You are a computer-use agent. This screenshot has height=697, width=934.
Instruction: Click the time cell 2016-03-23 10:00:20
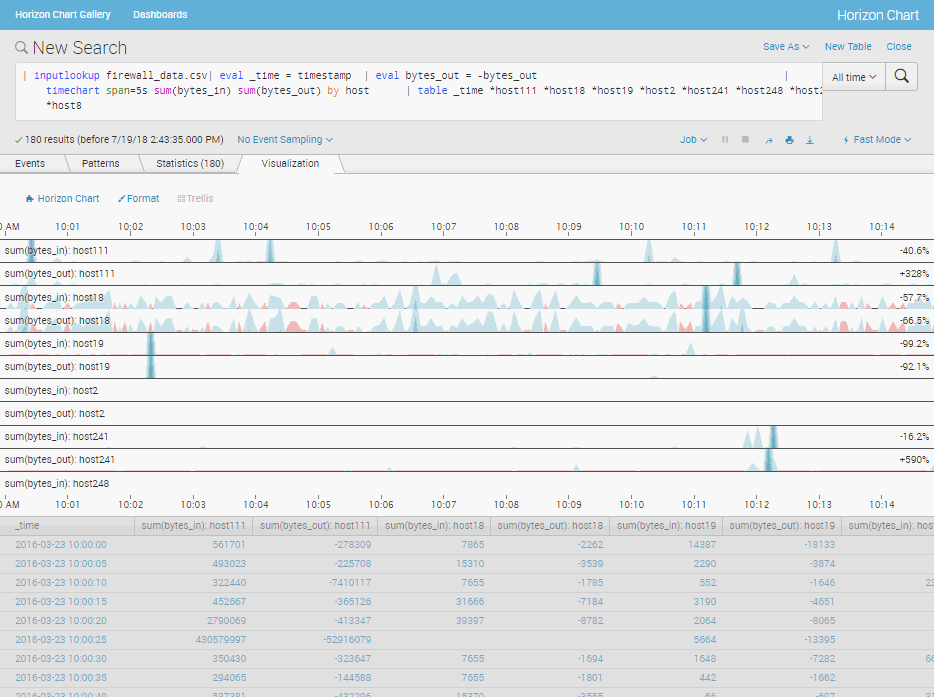pos(61,621)
